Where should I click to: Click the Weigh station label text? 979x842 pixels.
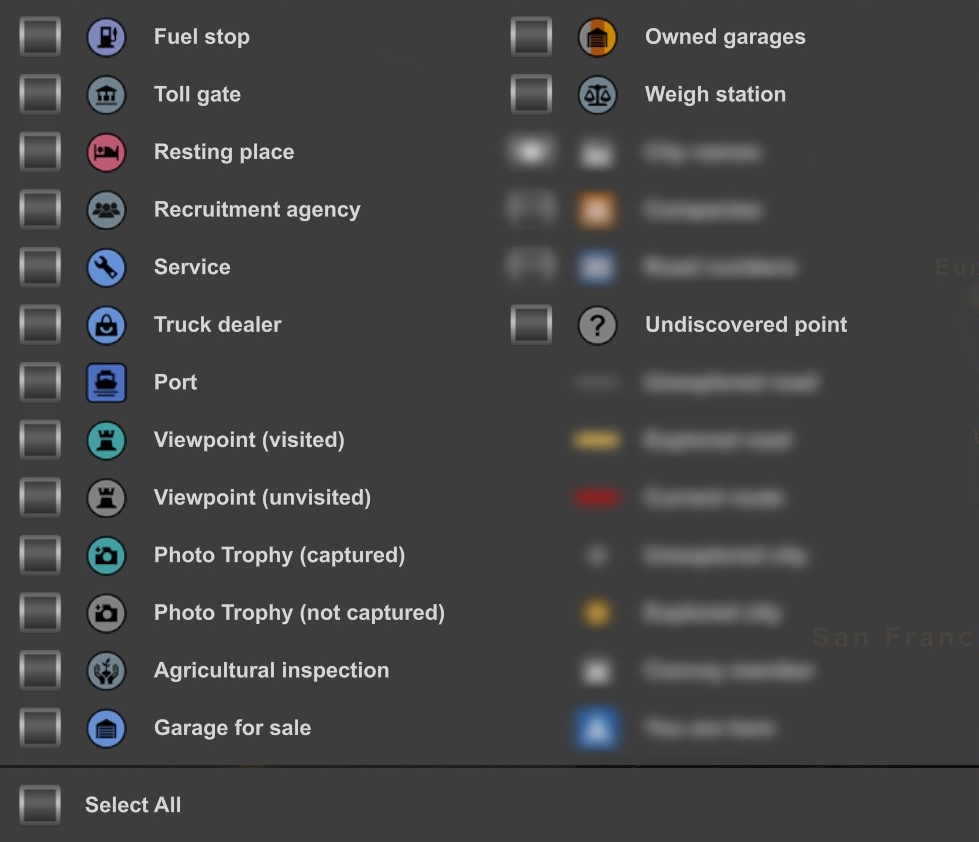click(x=715, y=95)
